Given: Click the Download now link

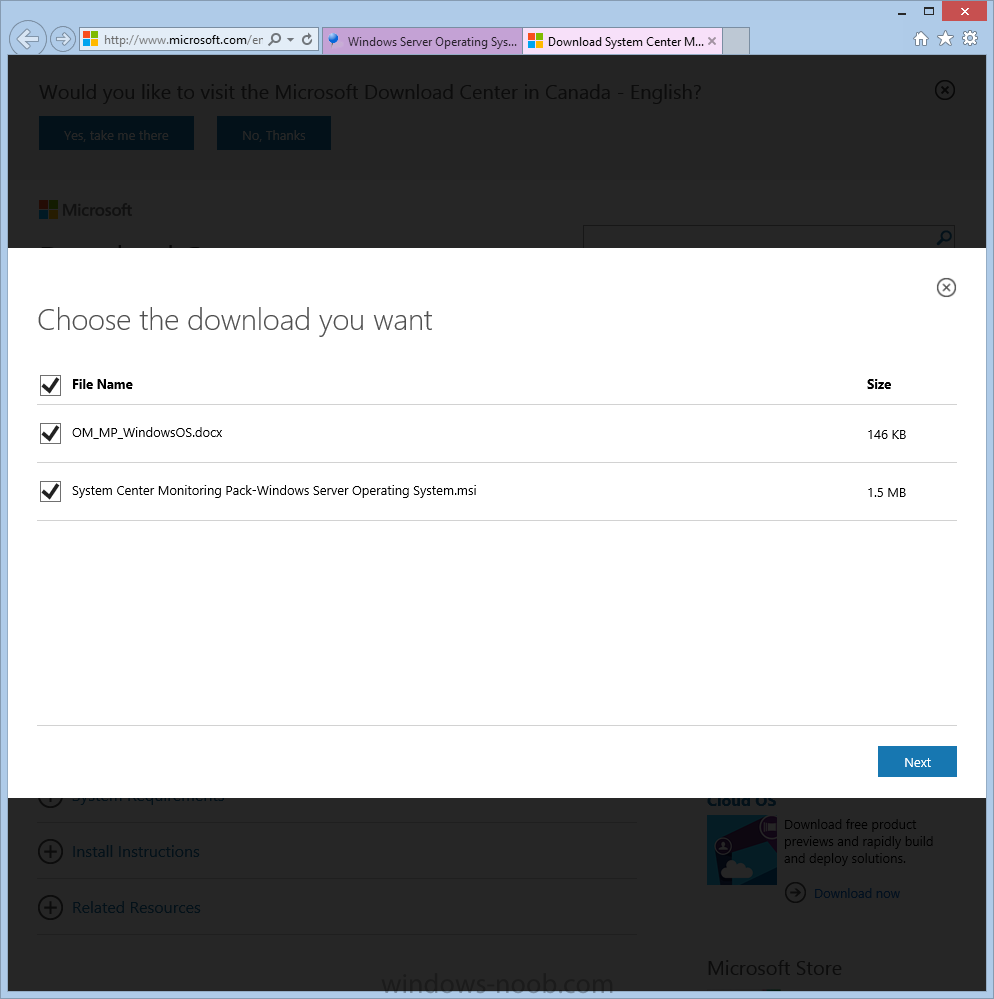Looking at the screenshot, I should 857,893.
